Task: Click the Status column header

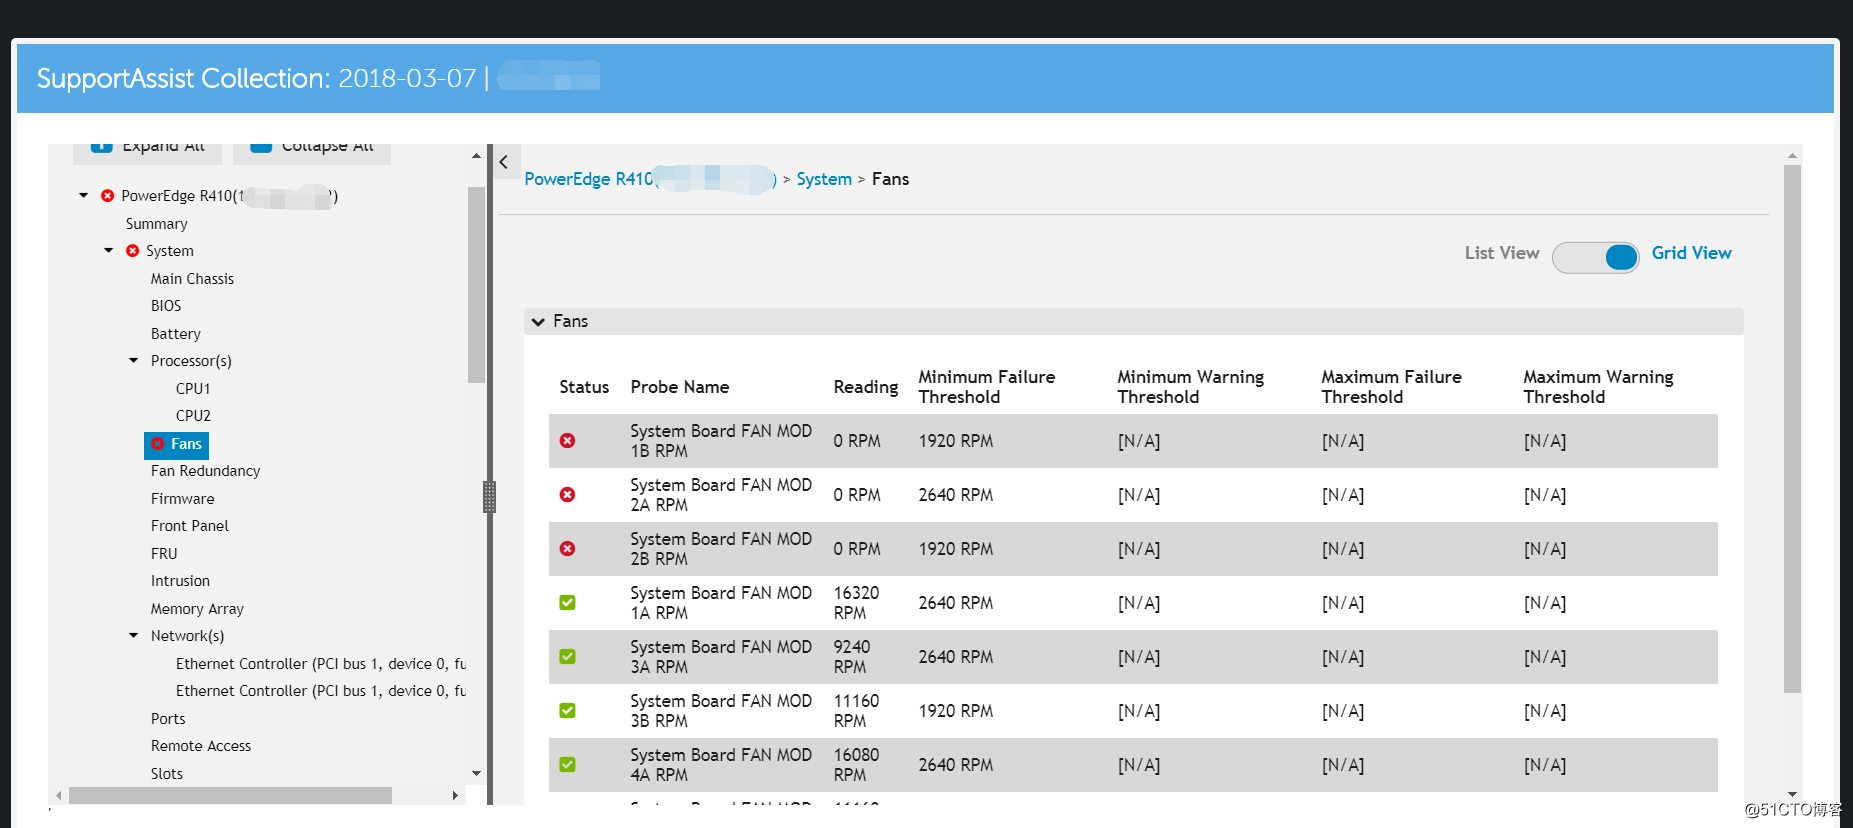Action: (584, 387)
